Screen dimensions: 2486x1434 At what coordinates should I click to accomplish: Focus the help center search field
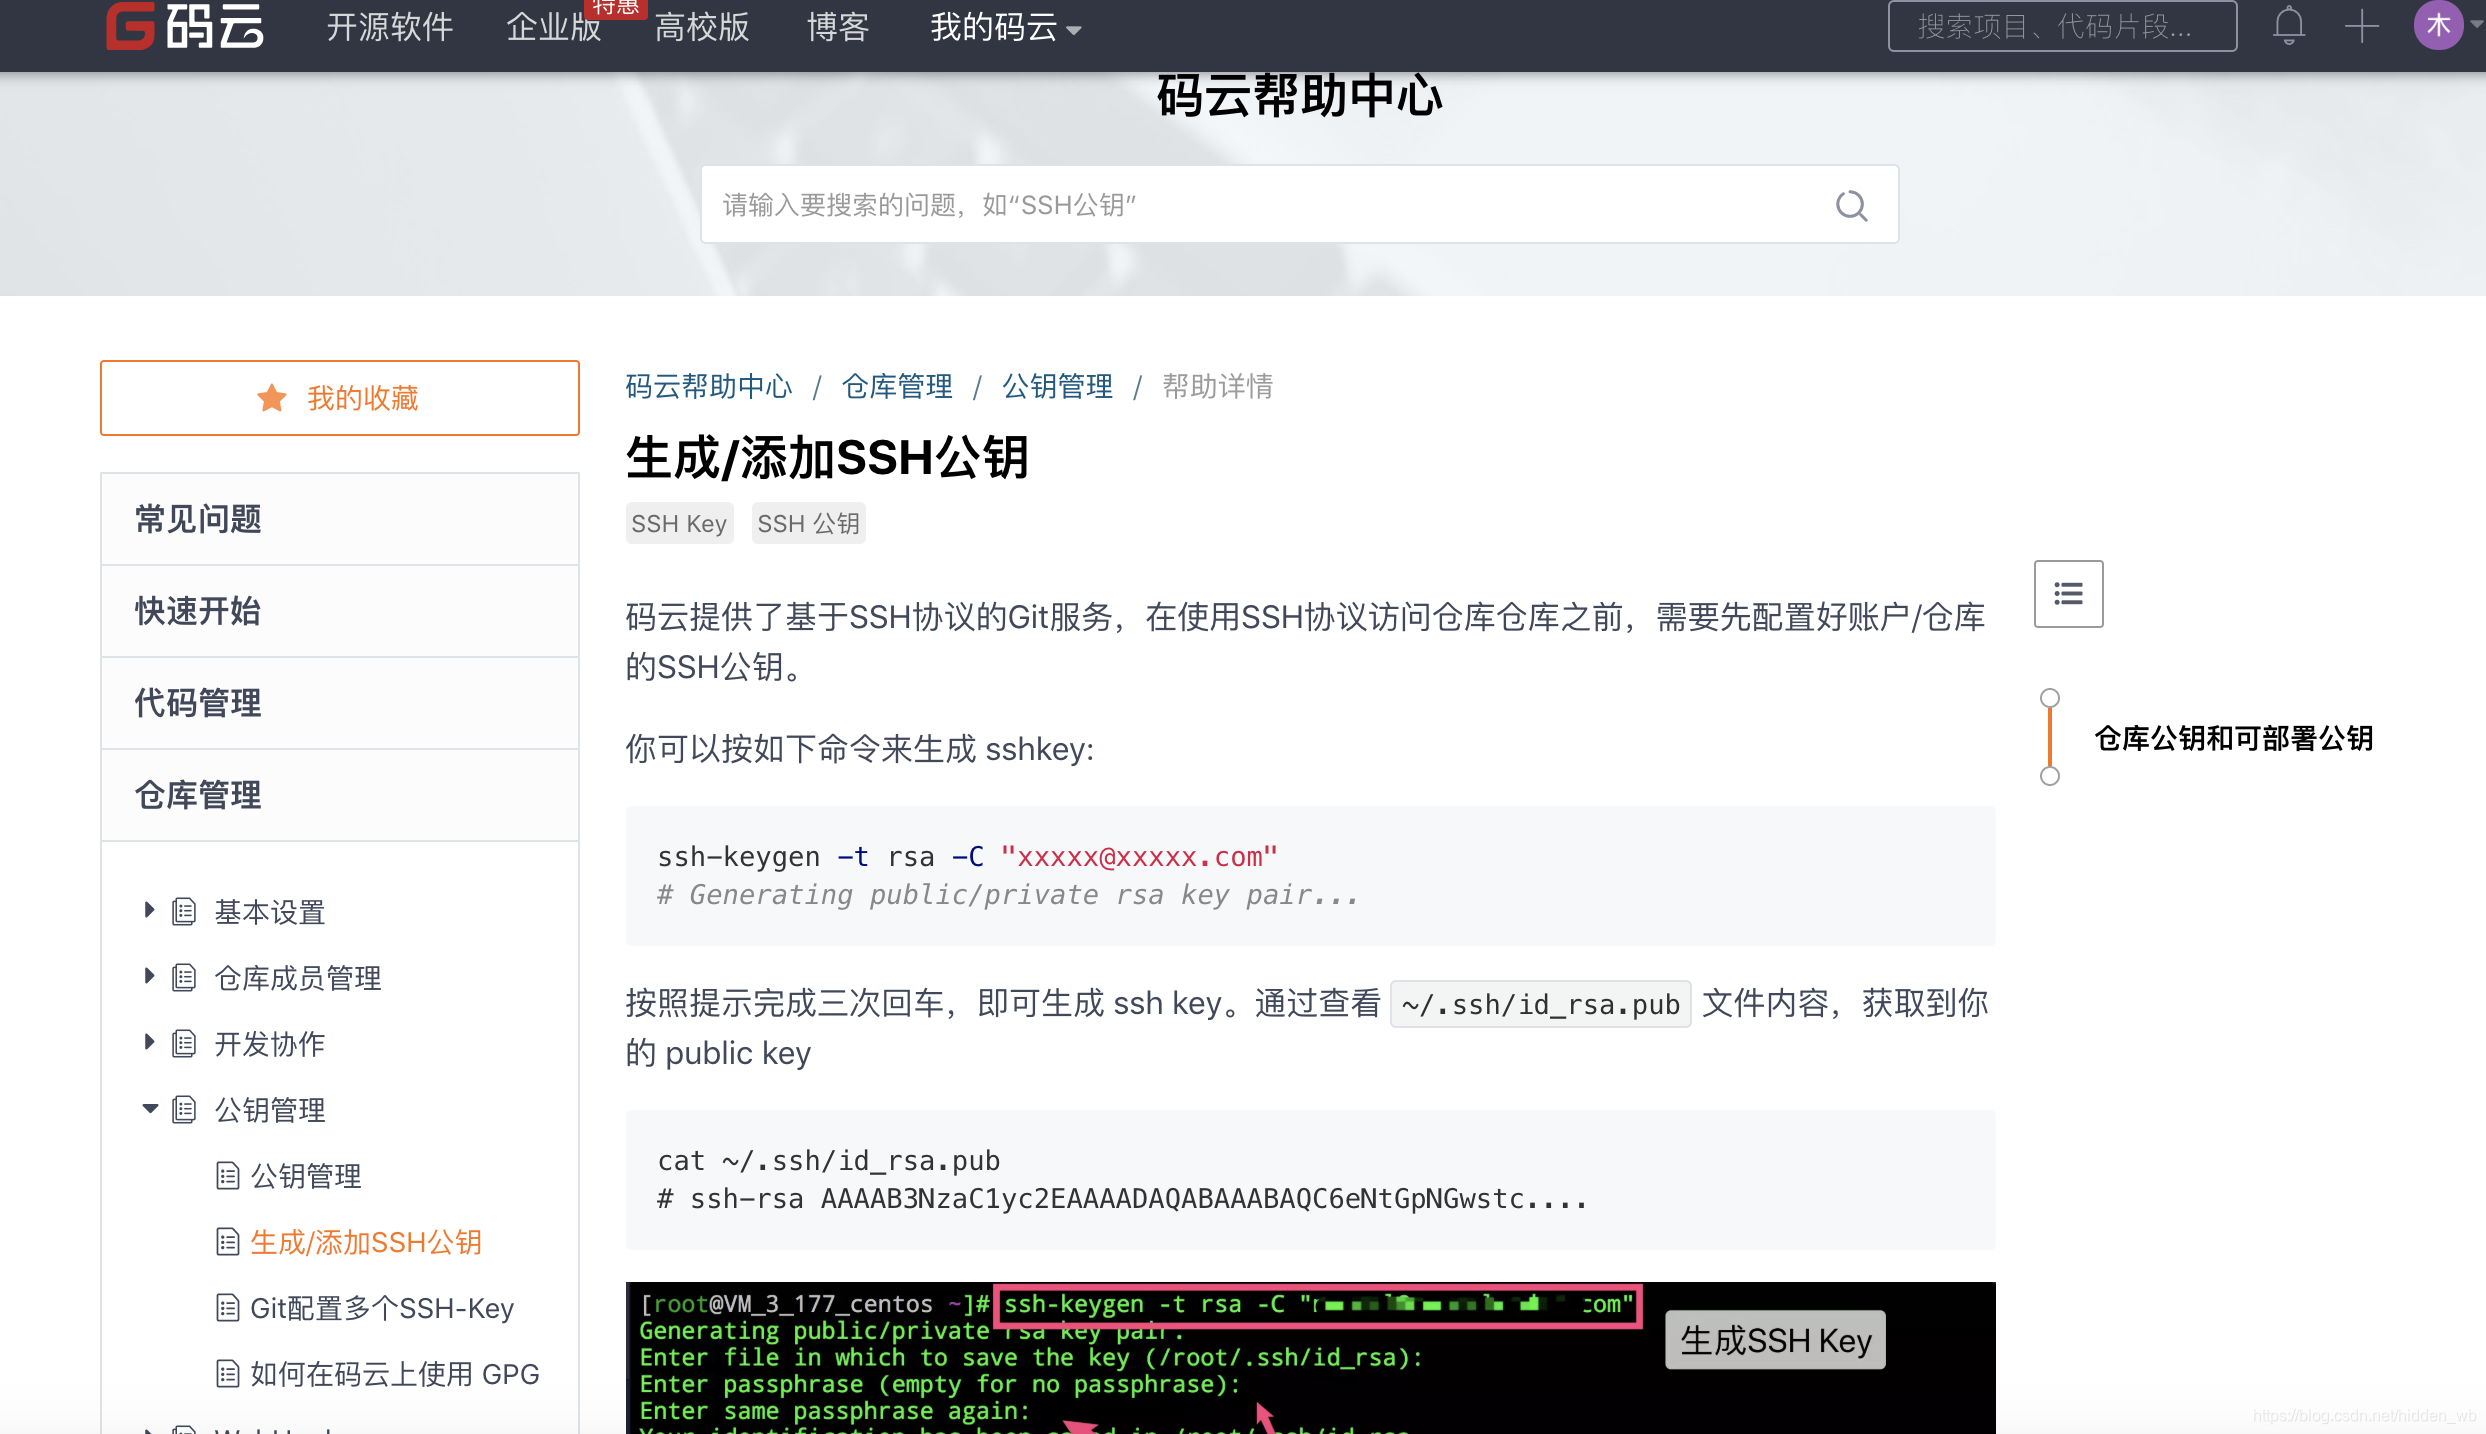tap(1300, 204)
